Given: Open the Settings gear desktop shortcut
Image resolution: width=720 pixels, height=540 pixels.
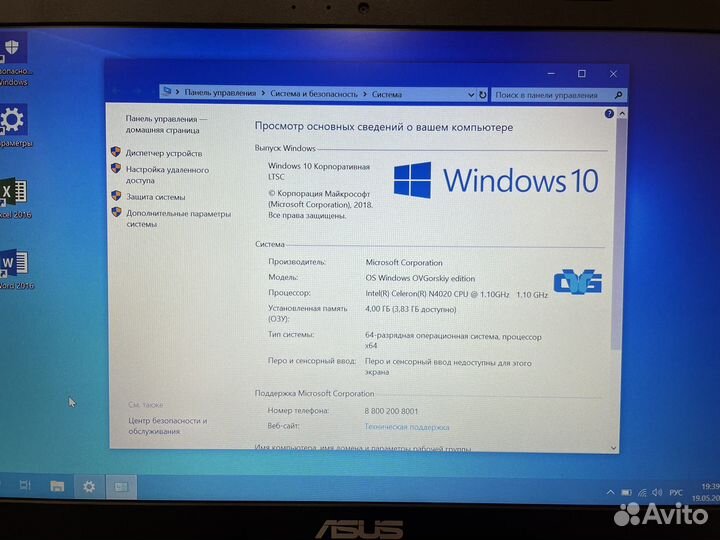Looking at the screenshot, I should pyautogui.click(x=14, y=125).
